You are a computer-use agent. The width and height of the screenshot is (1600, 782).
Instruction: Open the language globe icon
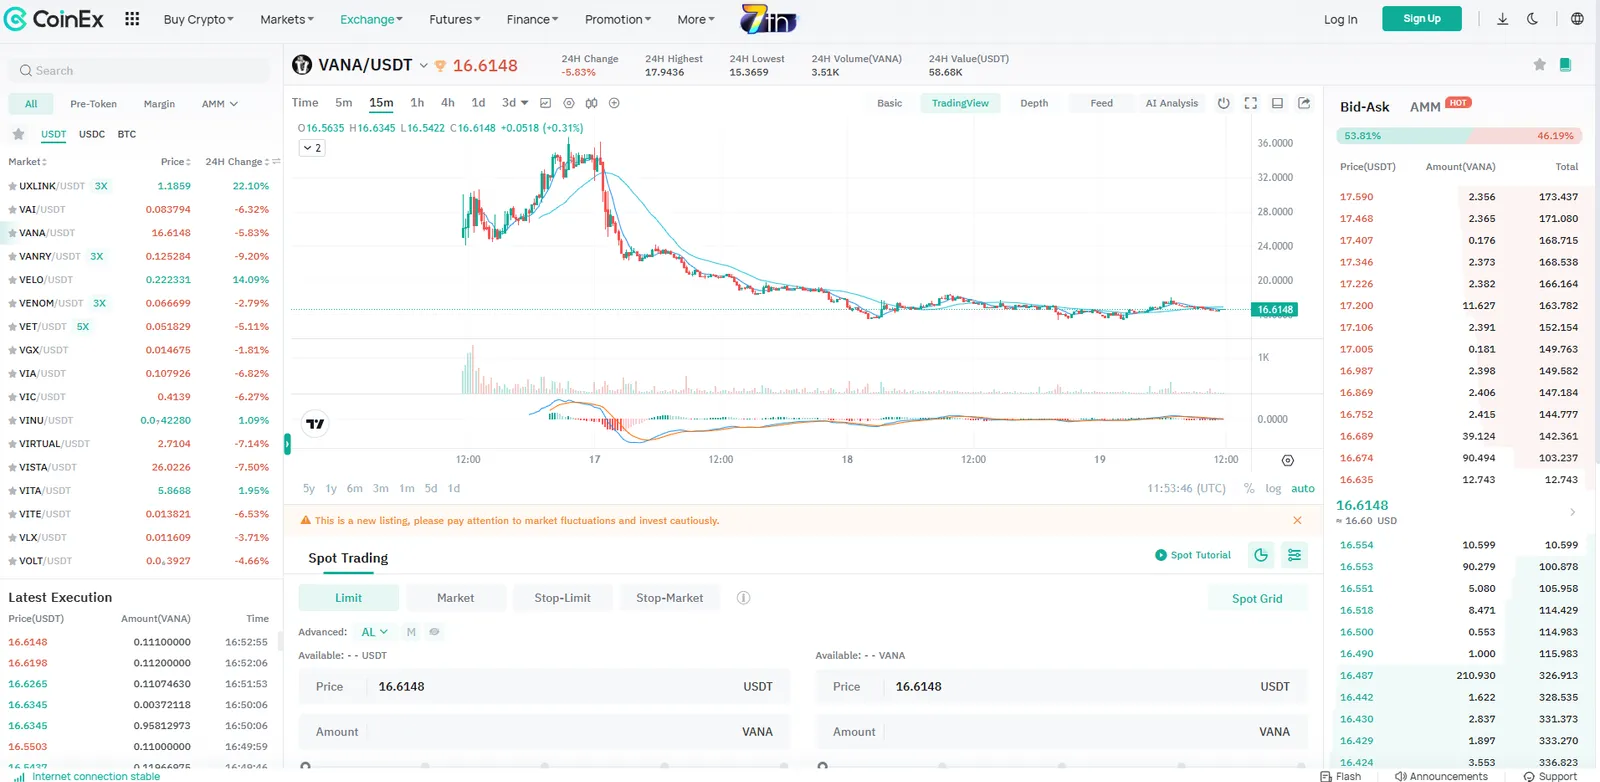[1577, 19]
